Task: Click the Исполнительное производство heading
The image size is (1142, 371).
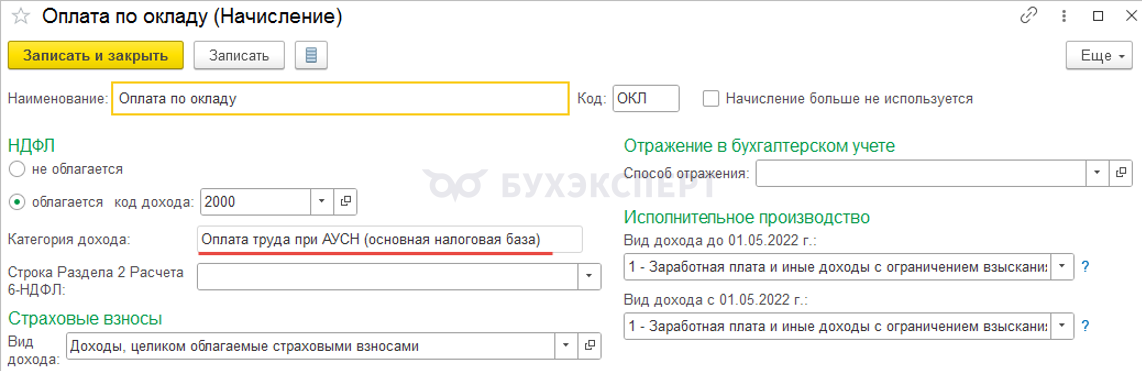Action: 748,217
